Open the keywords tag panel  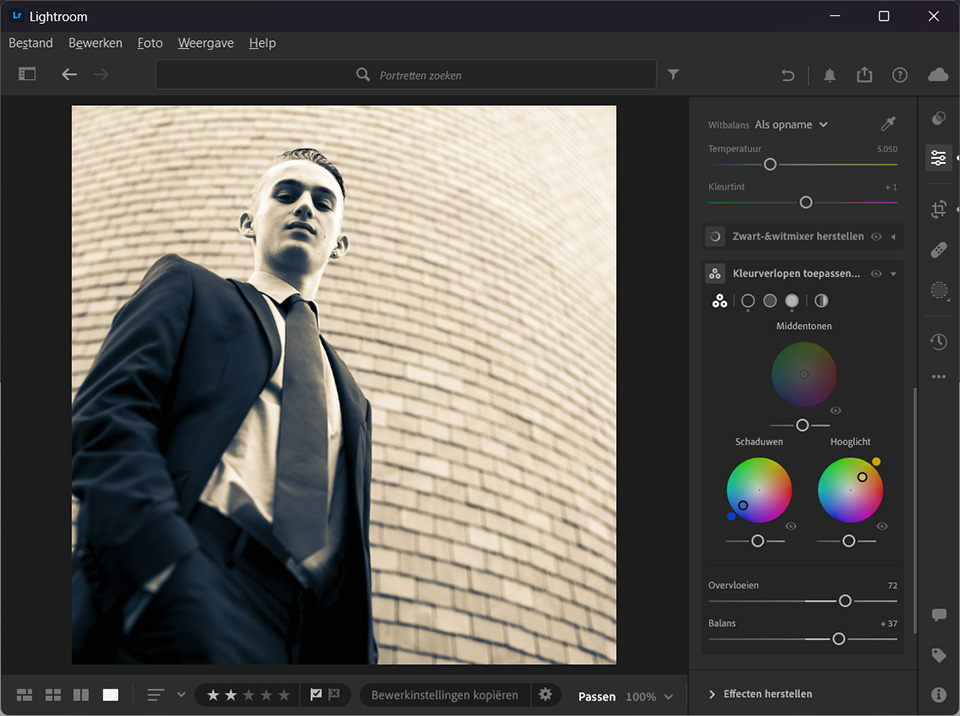(x=939, y=655)
